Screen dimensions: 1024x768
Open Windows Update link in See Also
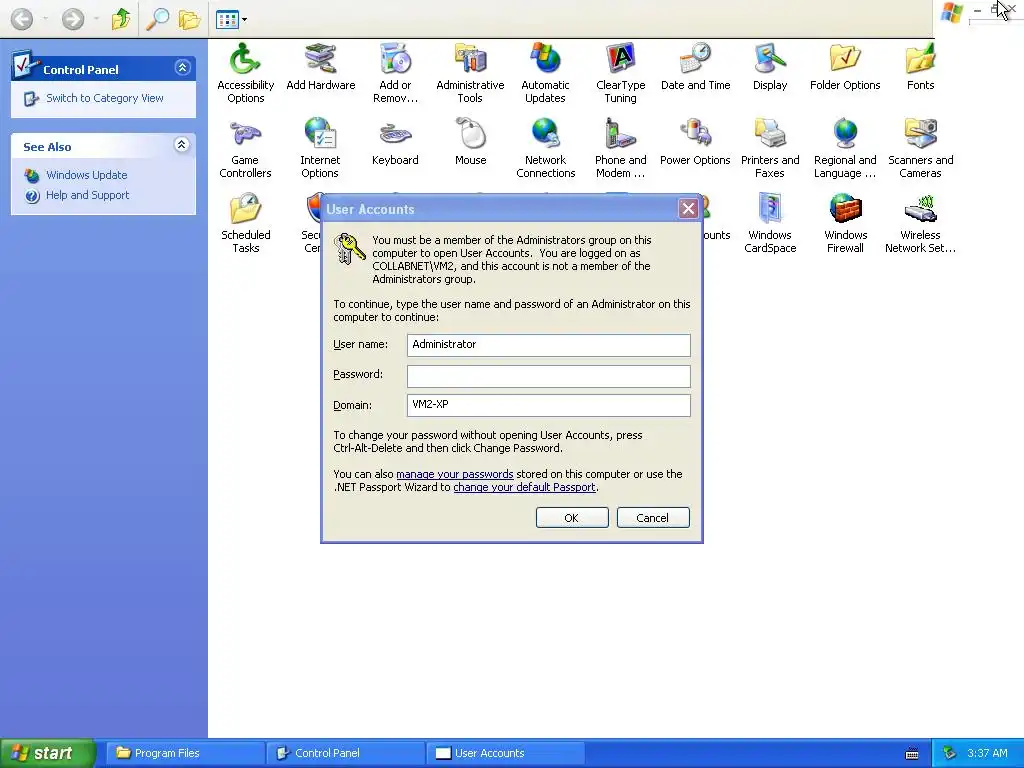coord(86,175)
